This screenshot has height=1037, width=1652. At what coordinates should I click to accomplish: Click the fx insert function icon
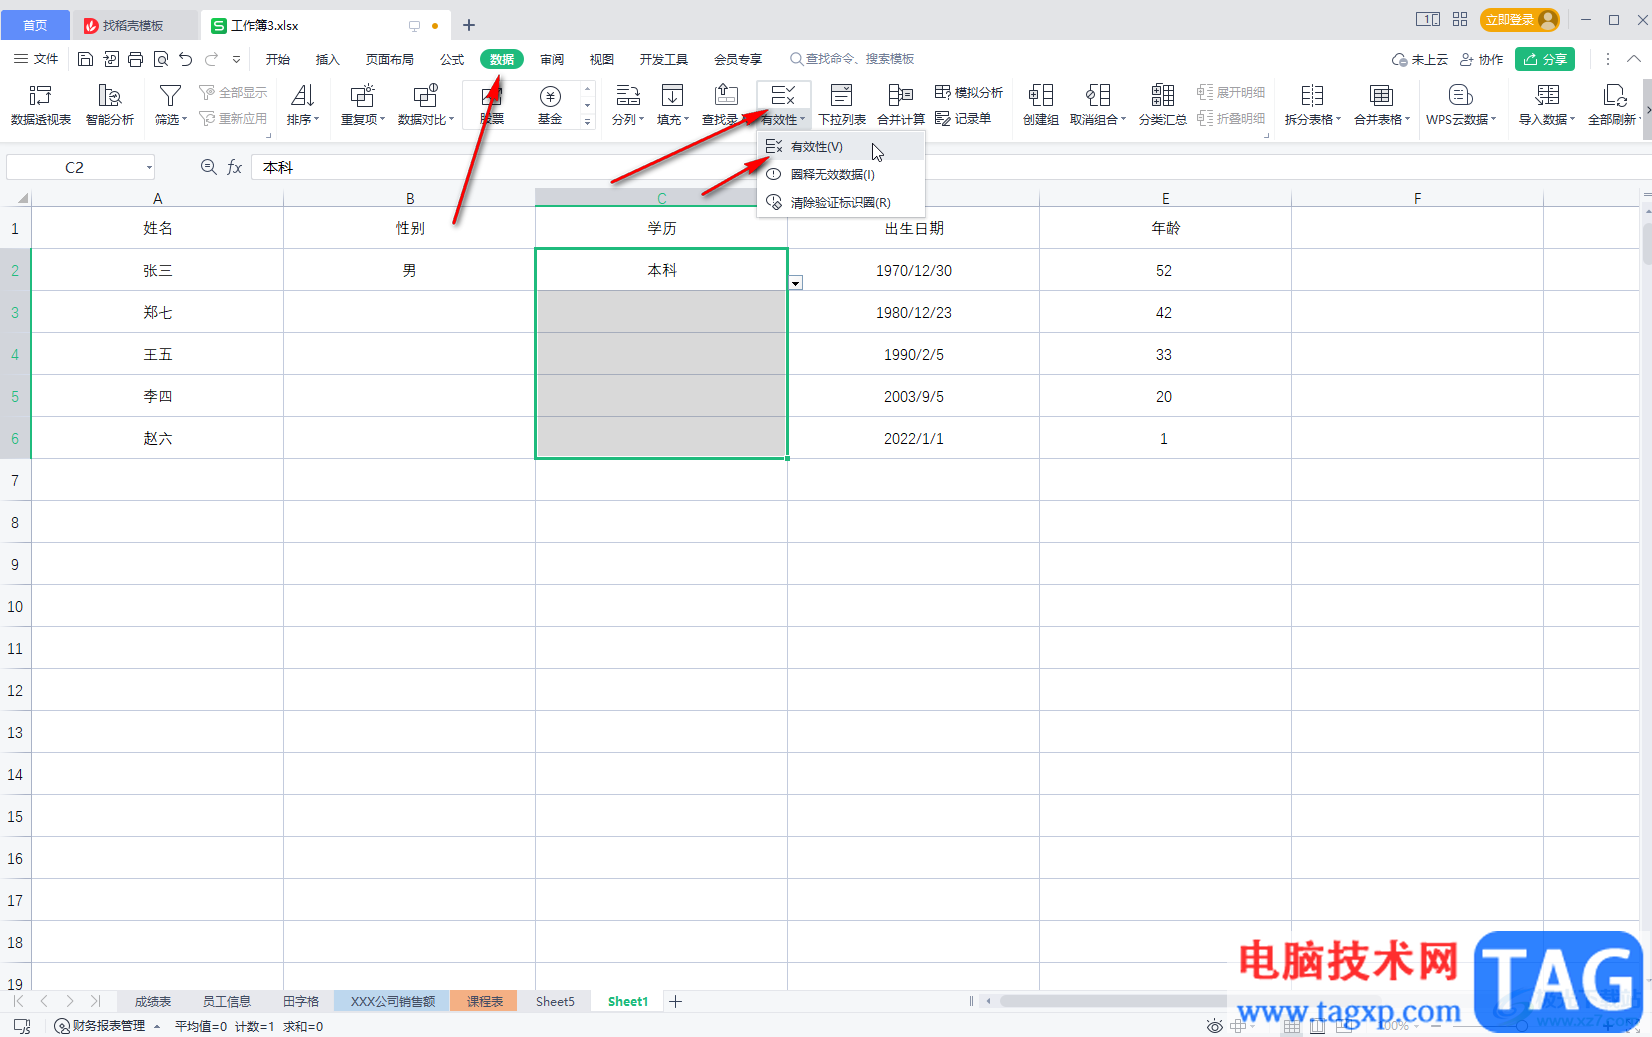235,167
